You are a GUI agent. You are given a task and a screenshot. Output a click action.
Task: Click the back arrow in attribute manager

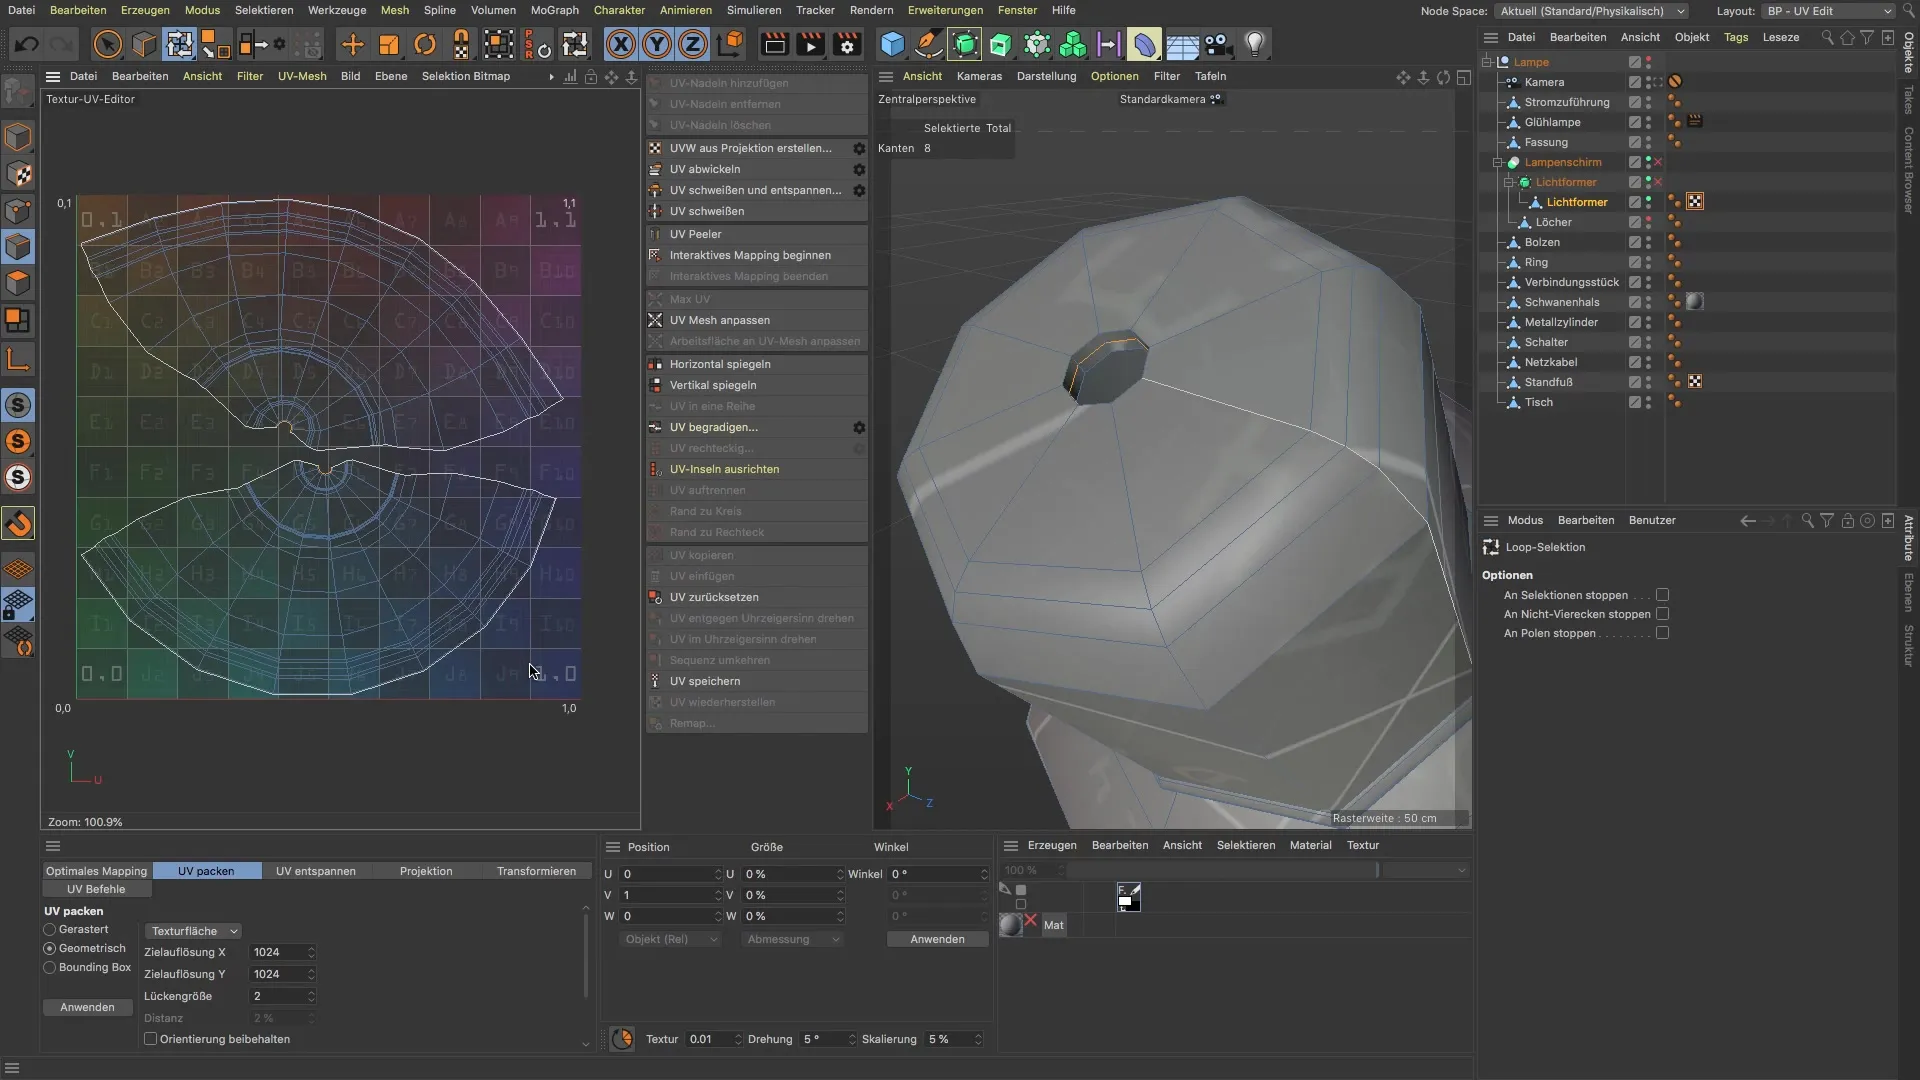(1747, 521)
